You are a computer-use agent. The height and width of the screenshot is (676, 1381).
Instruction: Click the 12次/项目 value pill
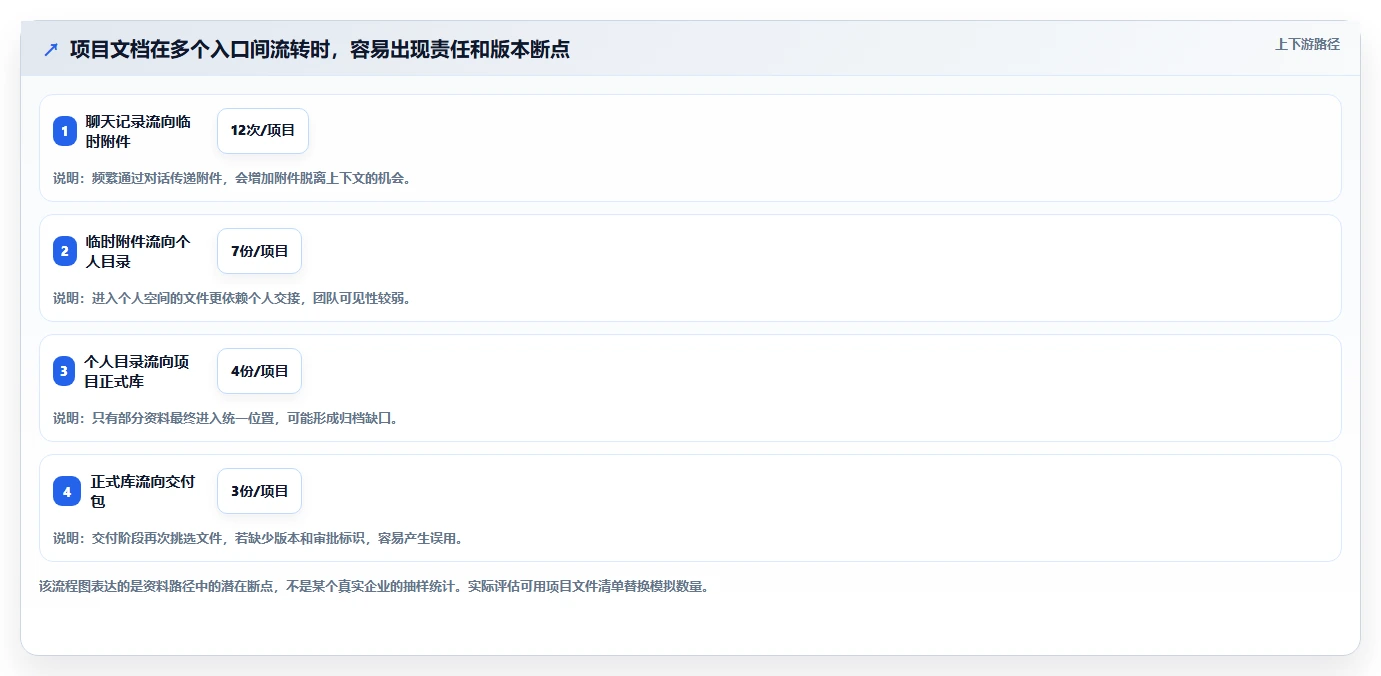tap(263, 131)
